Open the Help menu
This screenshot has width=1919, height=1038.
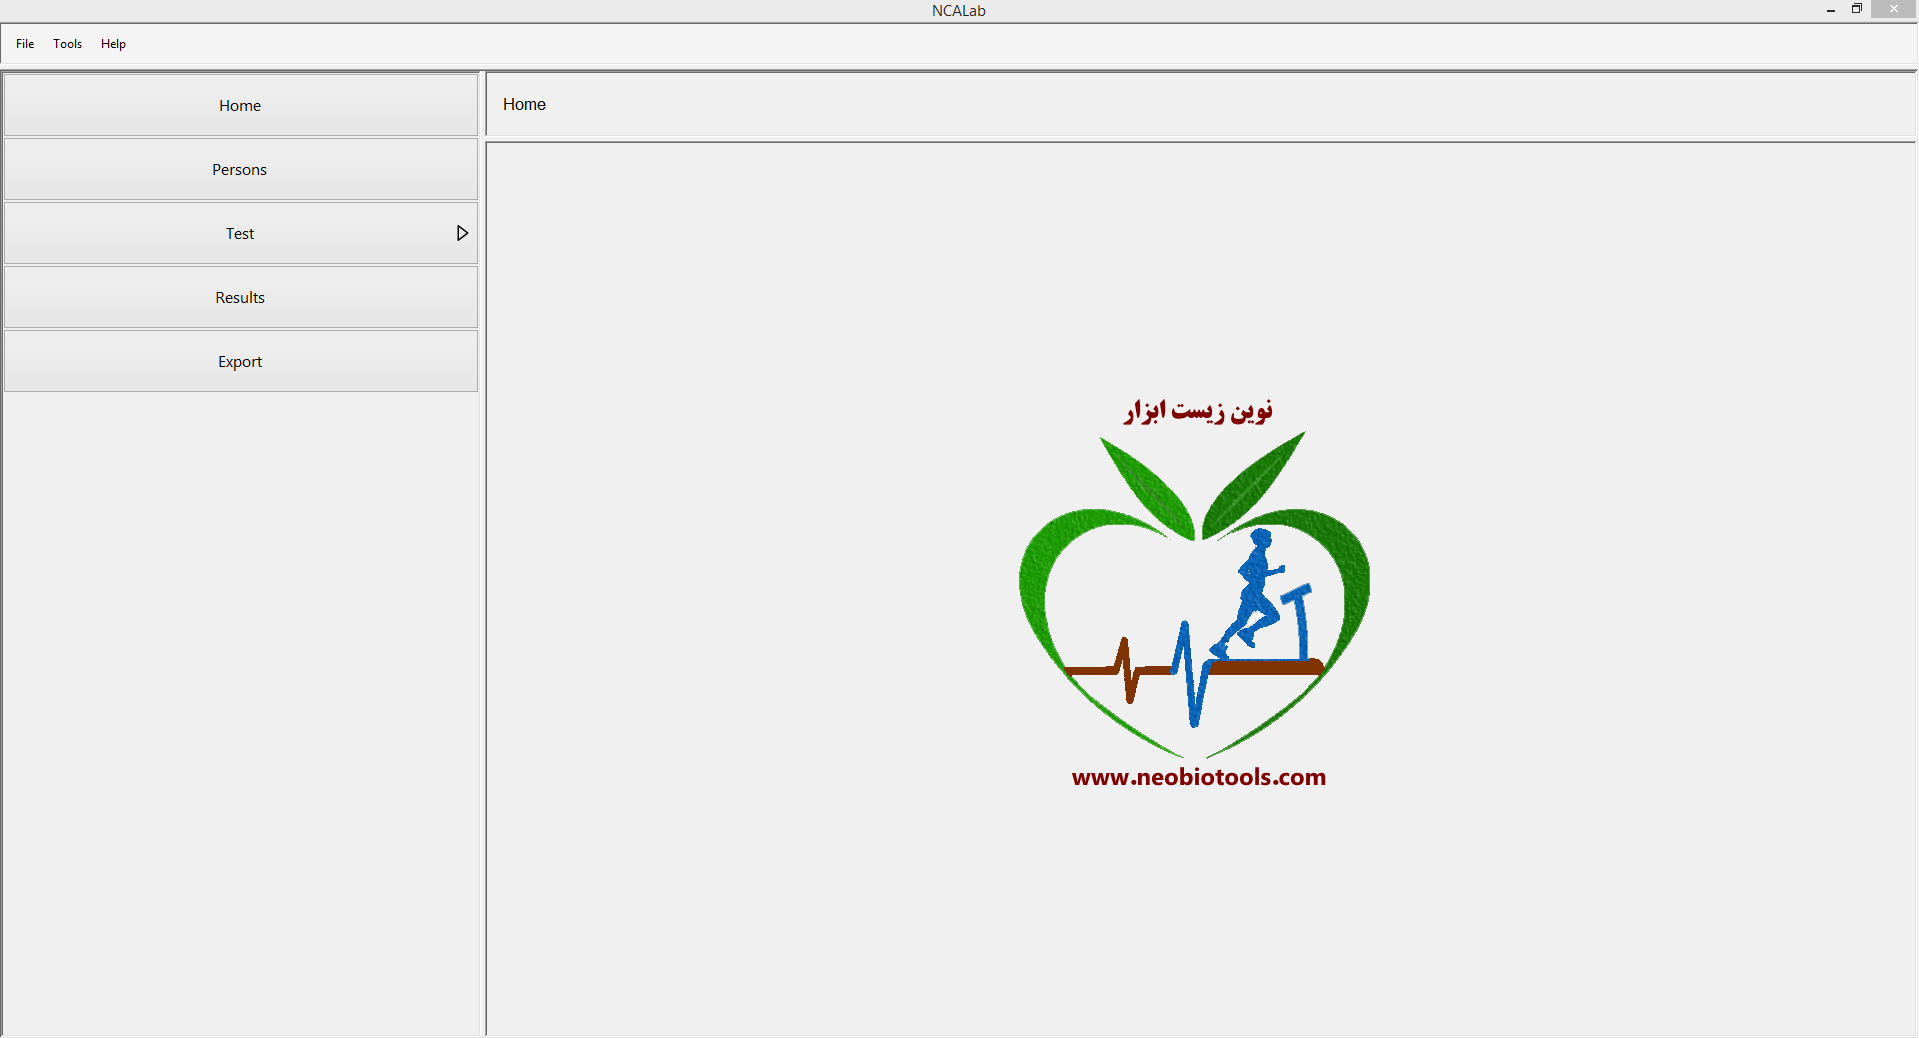coord(113,44)
